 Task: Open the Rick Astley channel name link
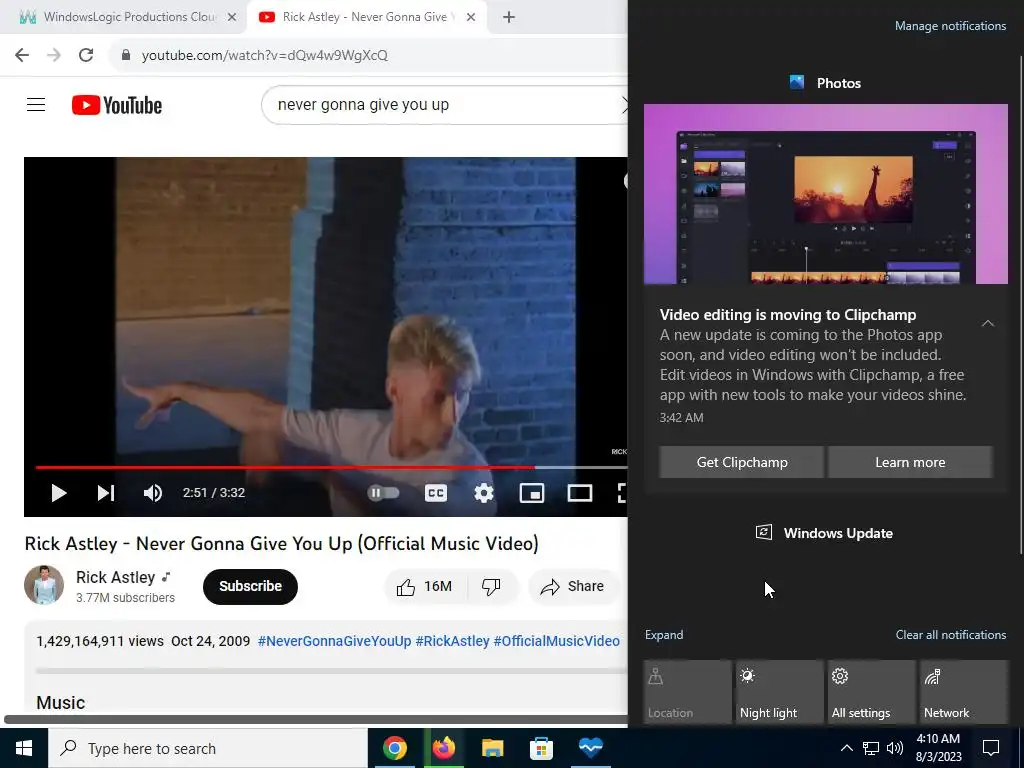pos(116,577)
